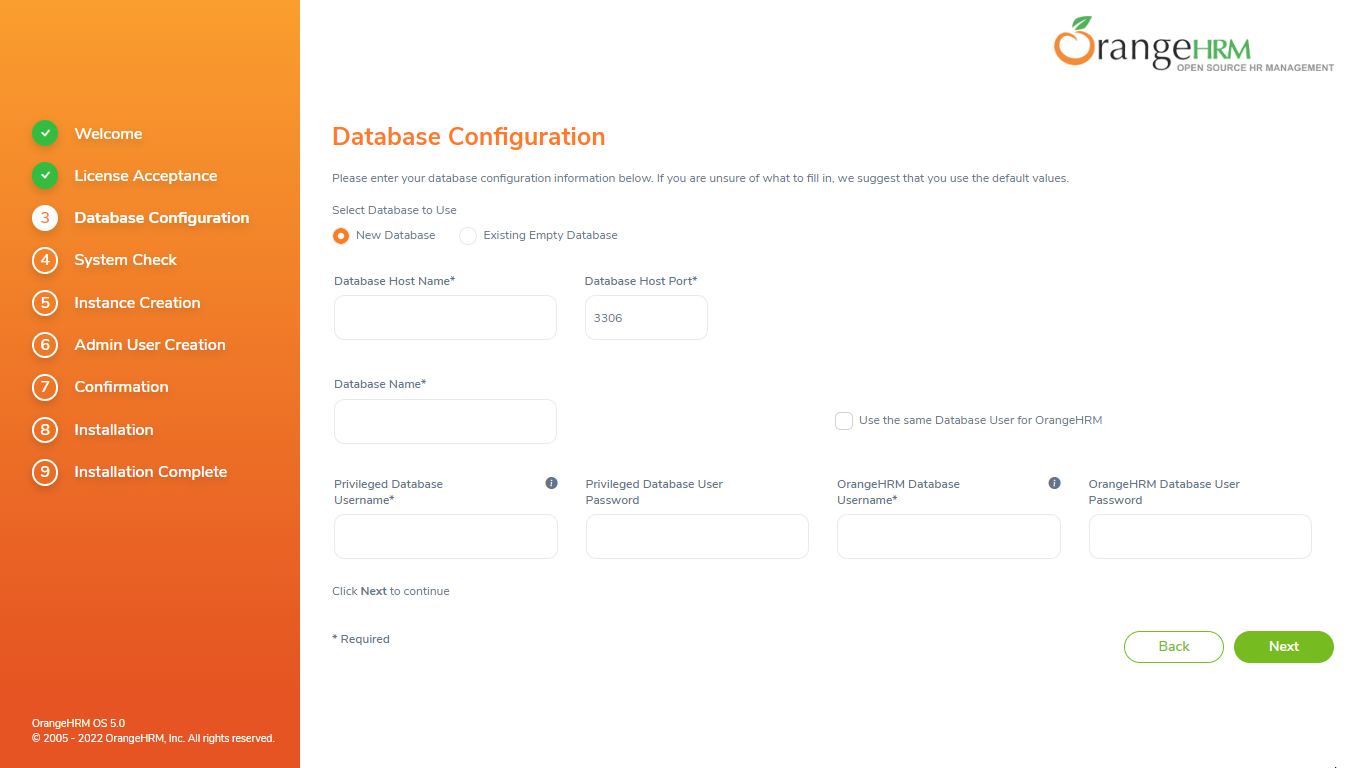
Task: Open the System Check step
Action: 126,260
